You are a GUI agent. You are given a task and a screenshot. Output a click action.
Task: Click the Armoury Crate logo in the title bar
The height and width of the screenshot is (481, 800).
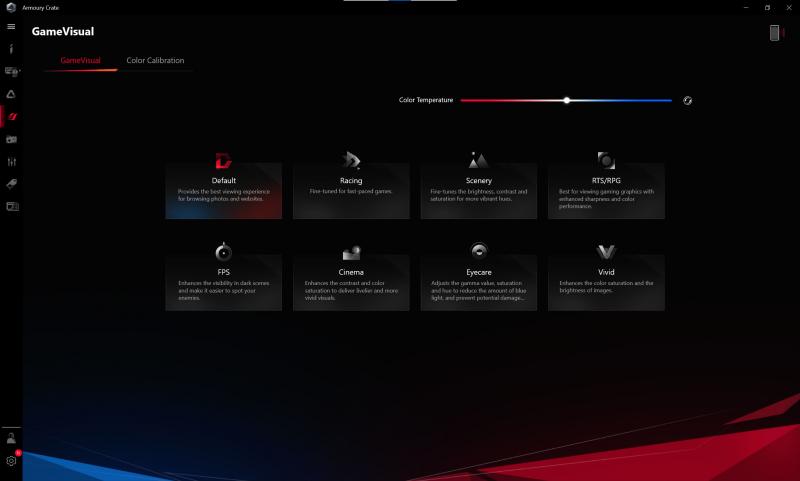point(11,7)
